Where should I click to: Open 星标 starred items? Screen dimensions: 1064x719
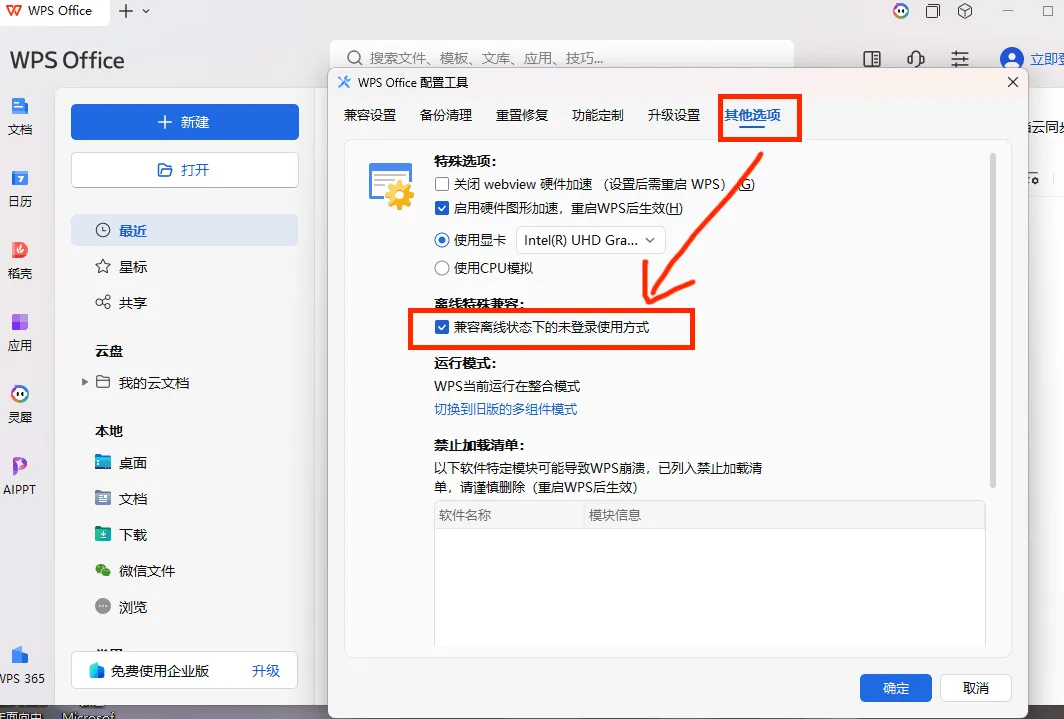pyautogui.click(x=185, y=267)
